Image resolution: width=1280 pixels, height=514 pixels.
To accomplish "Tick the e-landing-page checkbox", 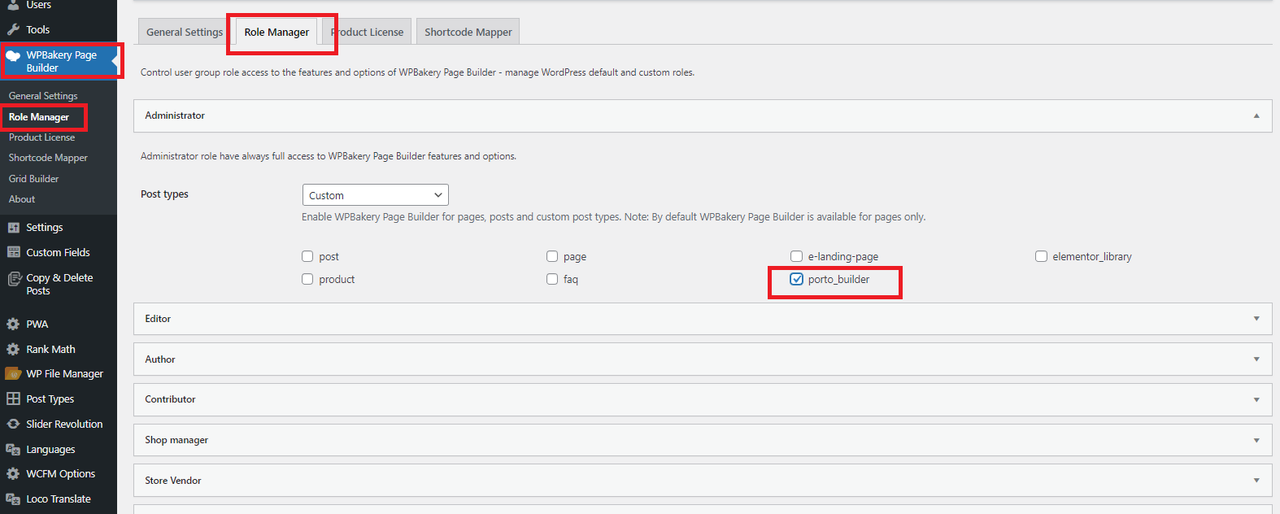I will [x=797, y=257].
